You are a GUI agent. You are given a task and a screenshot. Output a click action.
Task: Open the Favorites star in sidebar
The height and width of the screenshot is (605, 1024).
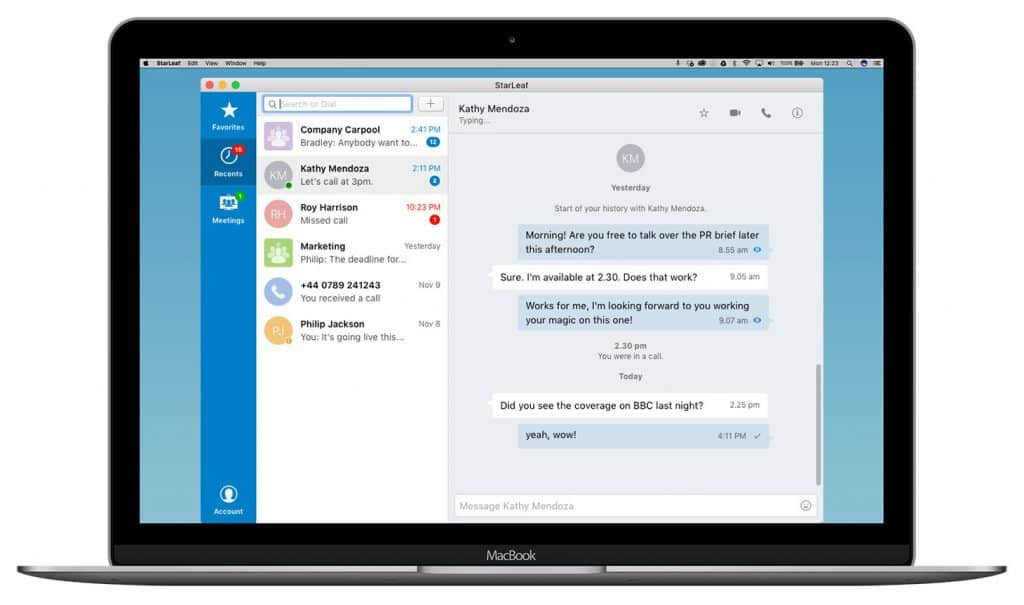click(x=228, y=116)
